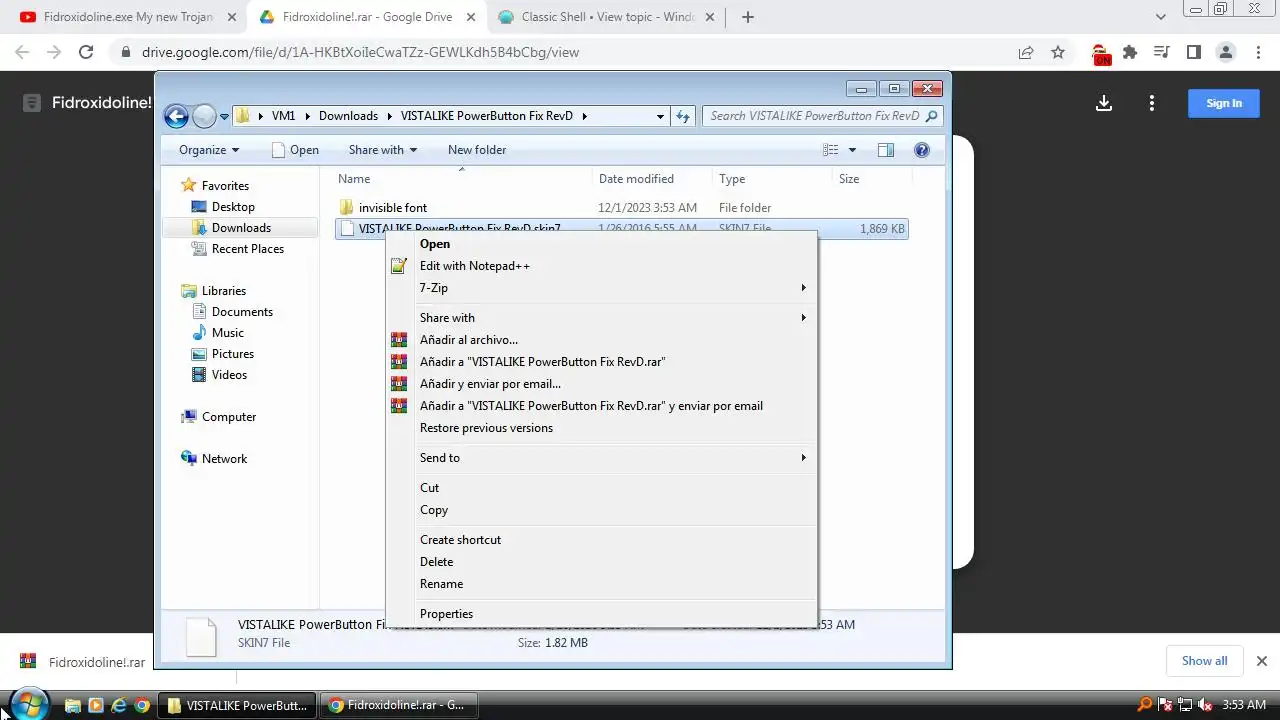Select the invisible font folder
This screenshot has height=720, width=1280.
pyautogui.click(x=392, y=208)
